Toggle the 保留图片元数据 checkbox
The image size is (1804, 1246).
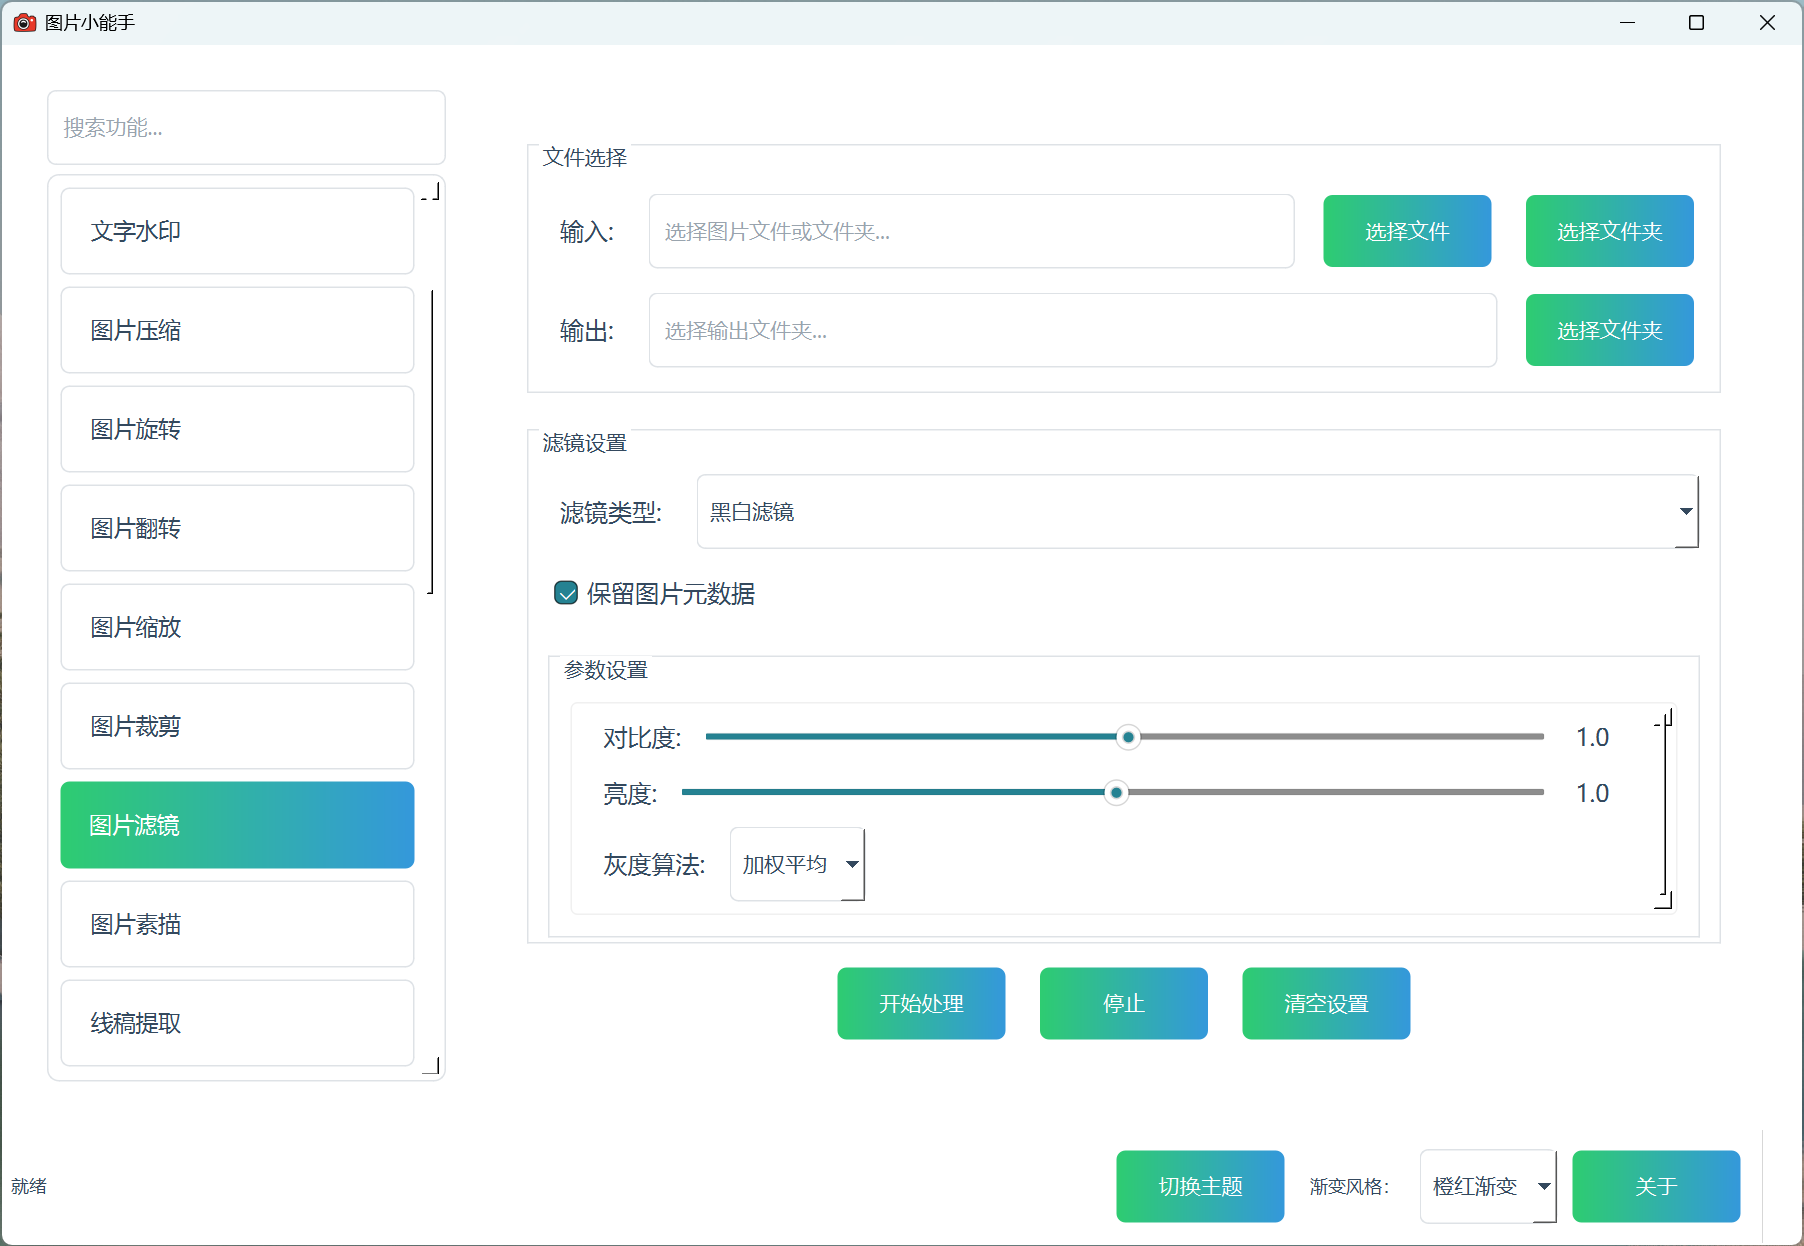pyautogui.click(x=566, y=593)
